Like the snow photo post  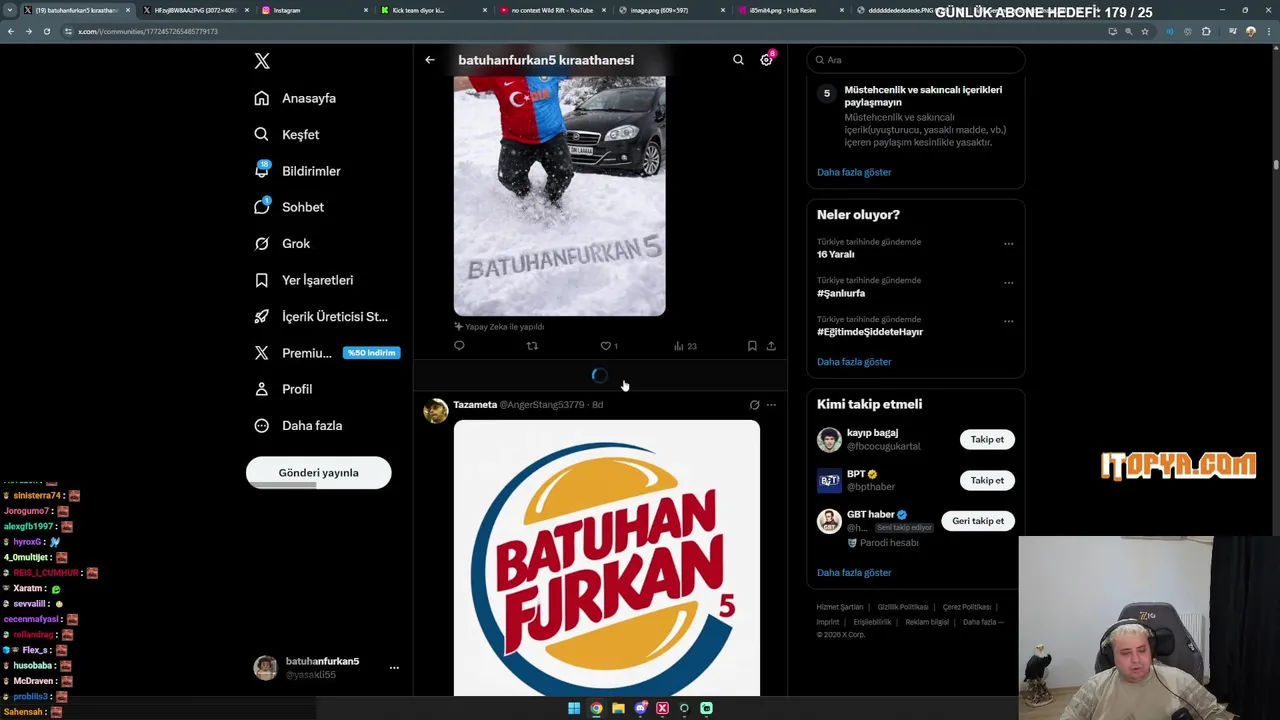click(608, 346)
